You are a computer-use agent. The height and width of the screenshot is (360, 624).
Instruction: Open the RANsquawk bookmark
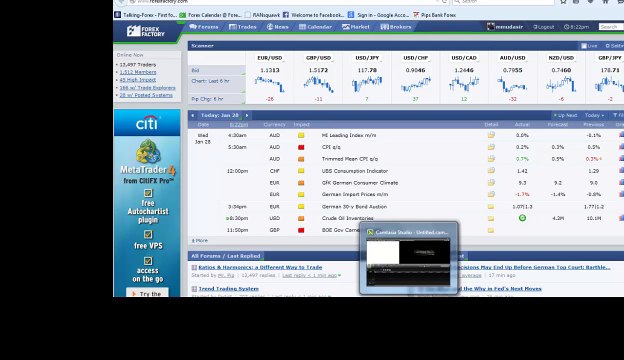pos(263,15)
